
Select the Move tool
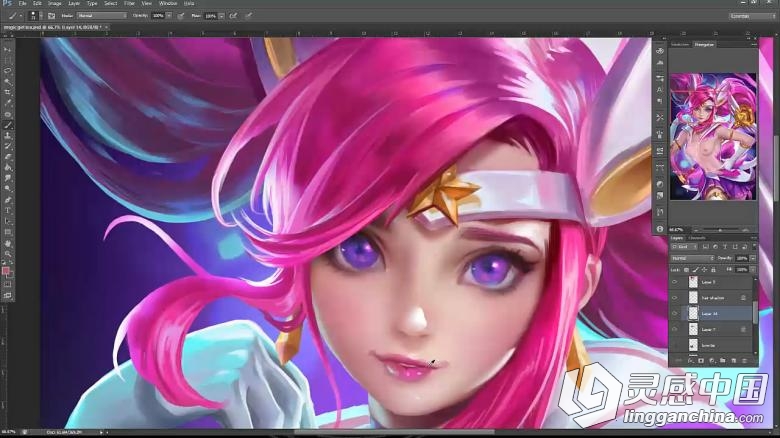pyautogui.click(x=7, y=50)
